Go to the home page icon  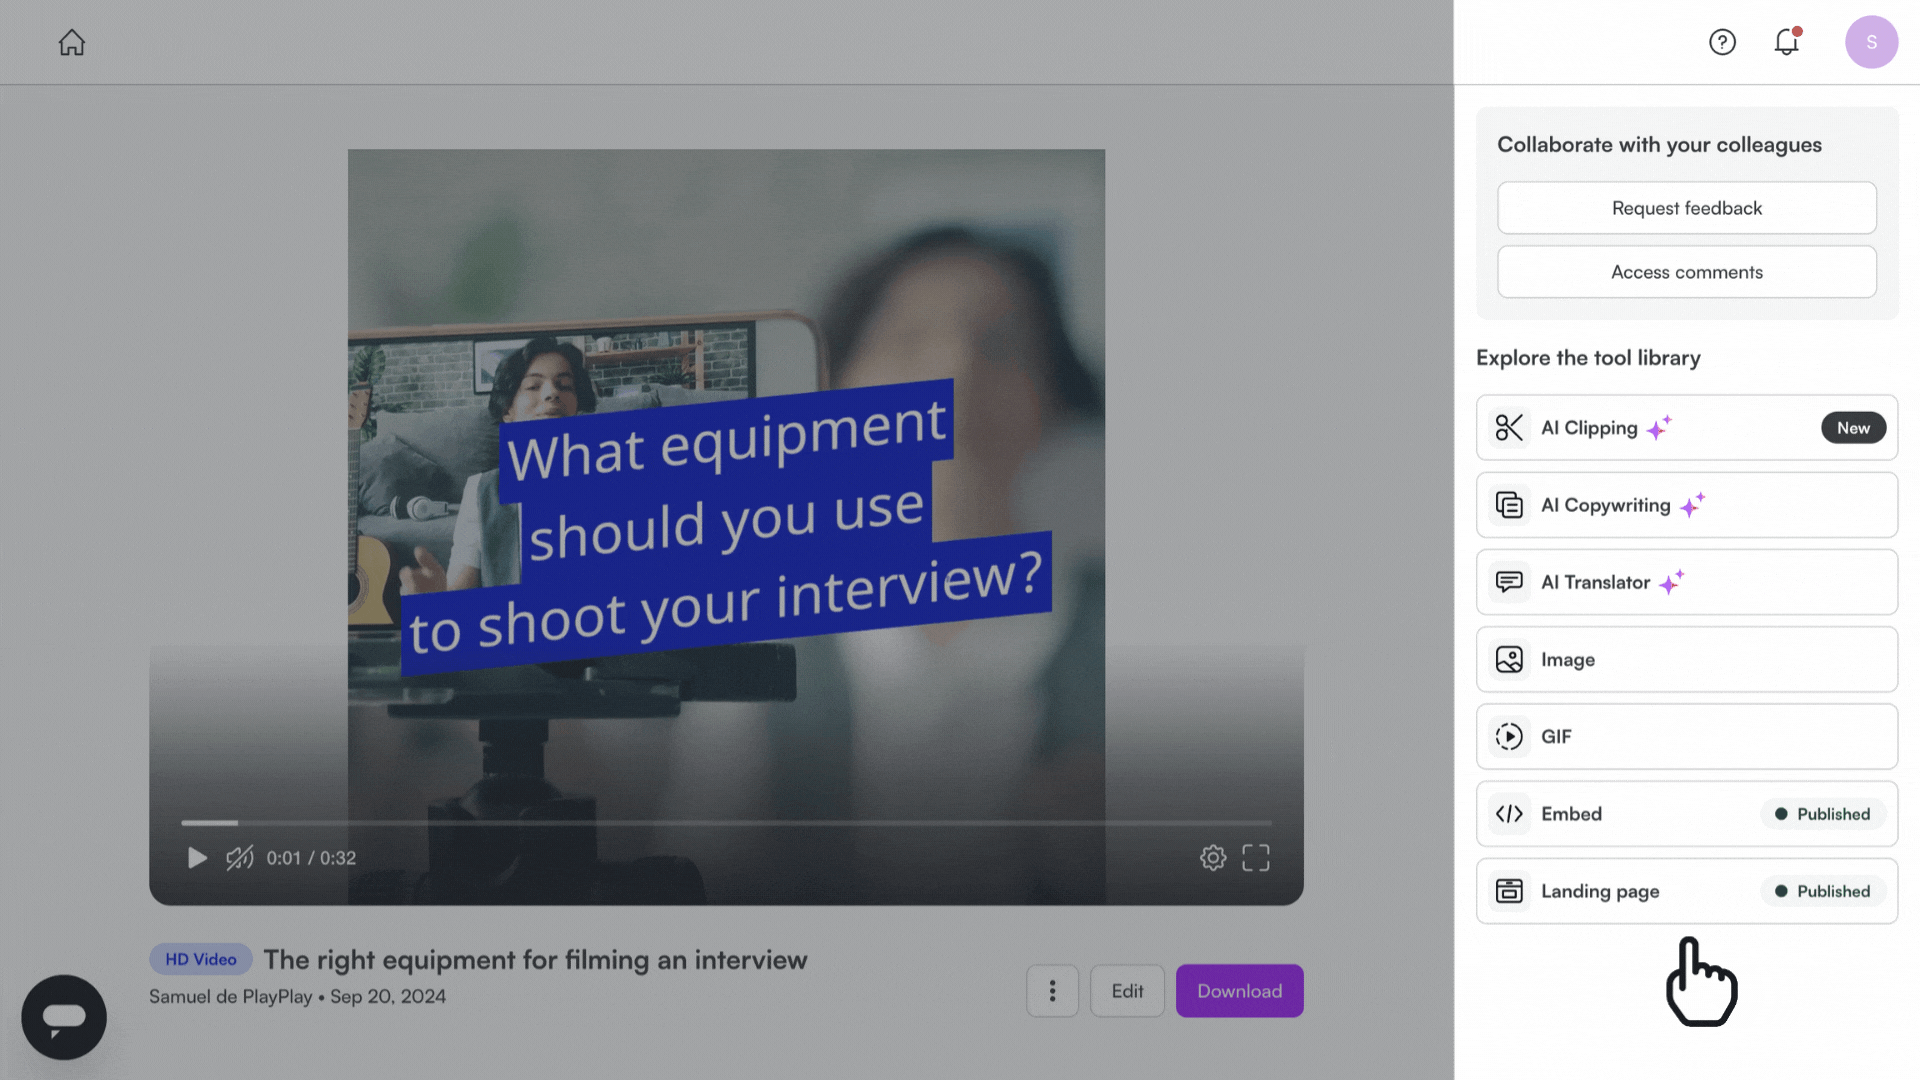click(72, 42)
